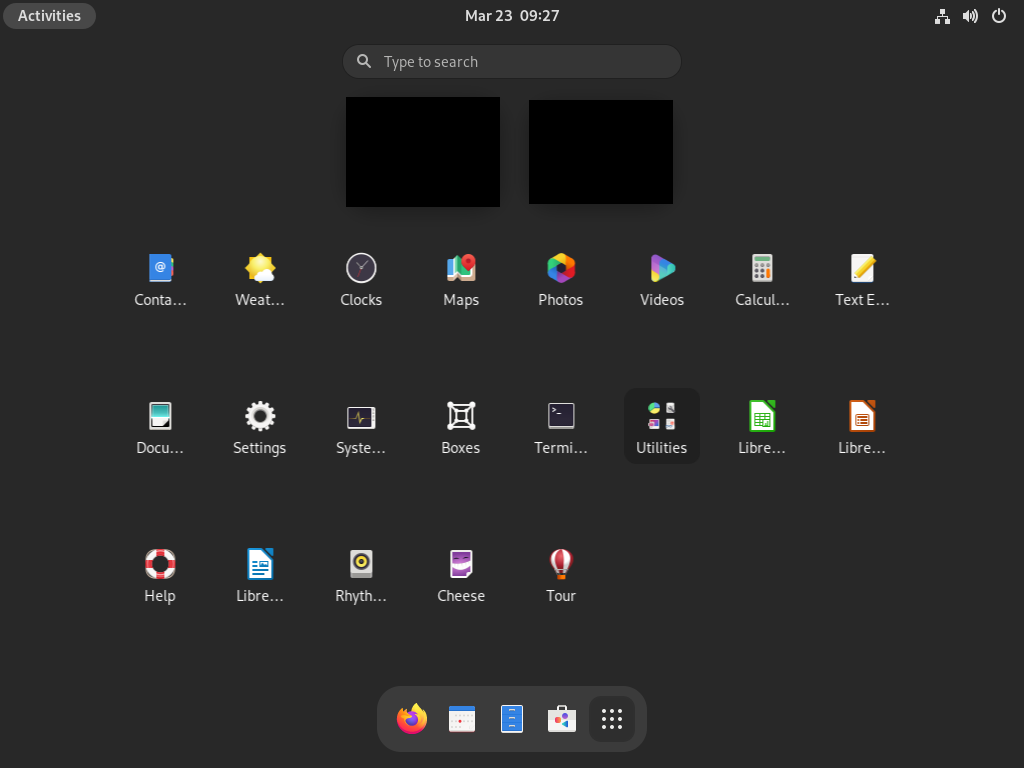Screen dimensions: 1024x768
Task: Open the Calculator app
Action: pos(762,280)
